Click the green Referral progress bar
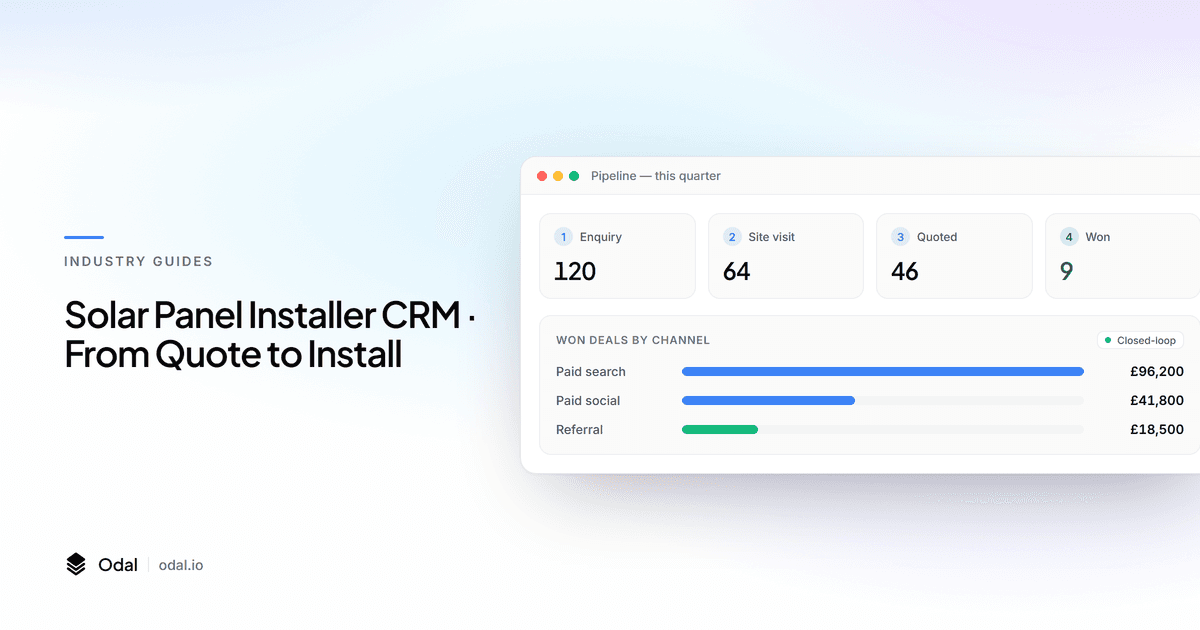This screenshot has height=630, width=1200. pos(720,430)
